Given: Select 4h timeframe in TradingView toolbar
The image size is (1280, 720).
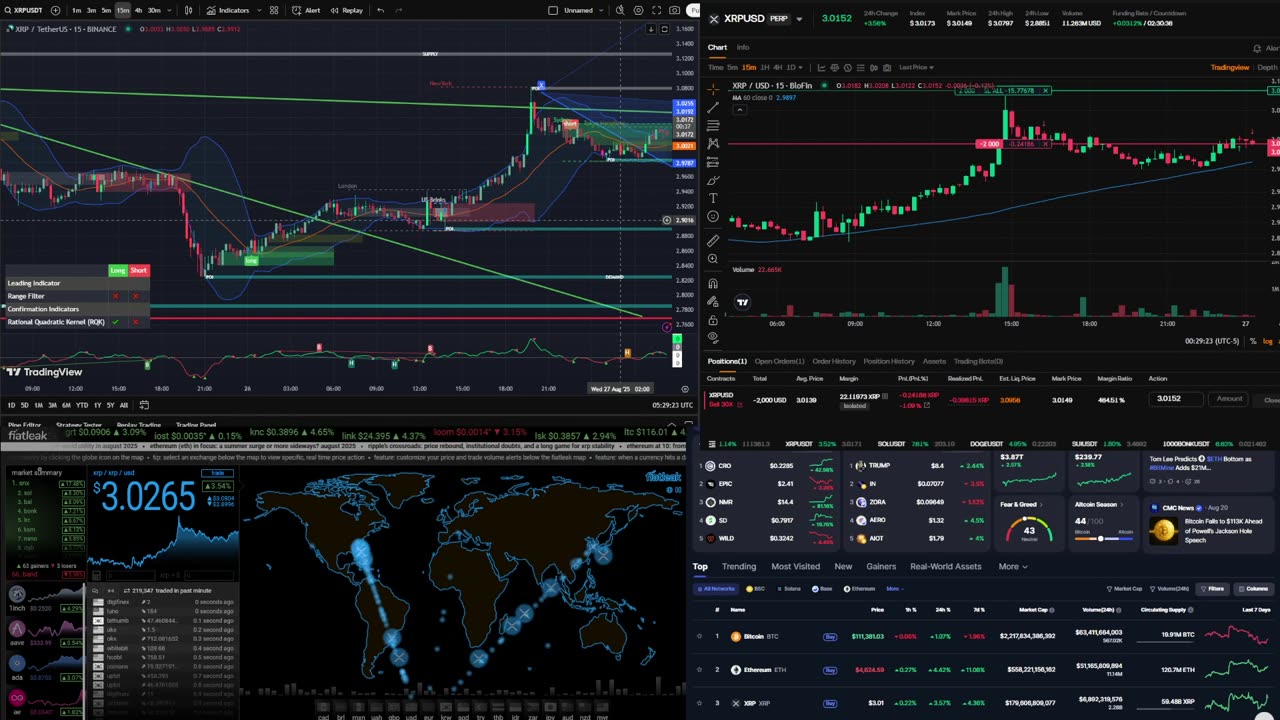Looking at the screenshot, I should click(x=138, y=10).
